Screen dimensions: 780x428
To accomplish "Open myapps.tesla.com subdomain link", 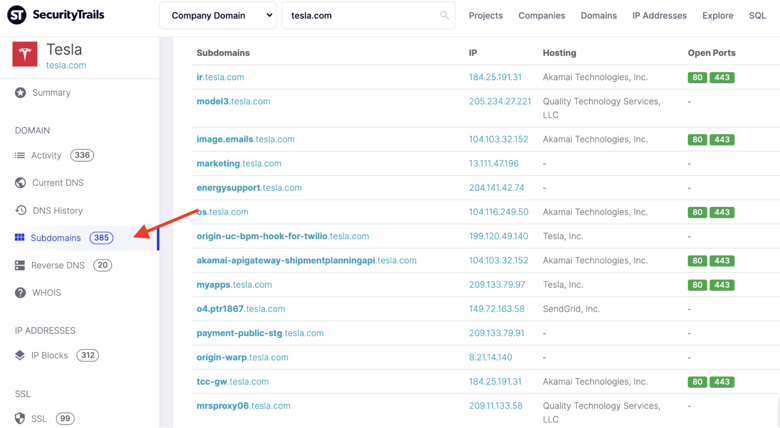I will 234,285.
